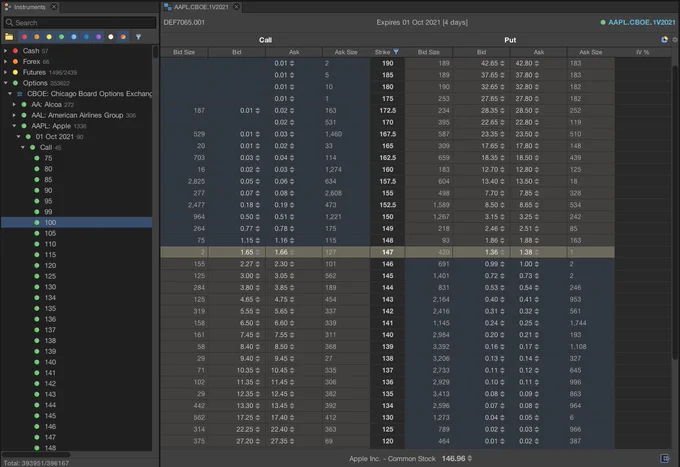Click the DEF7065.001 account label

coord(184,22)
